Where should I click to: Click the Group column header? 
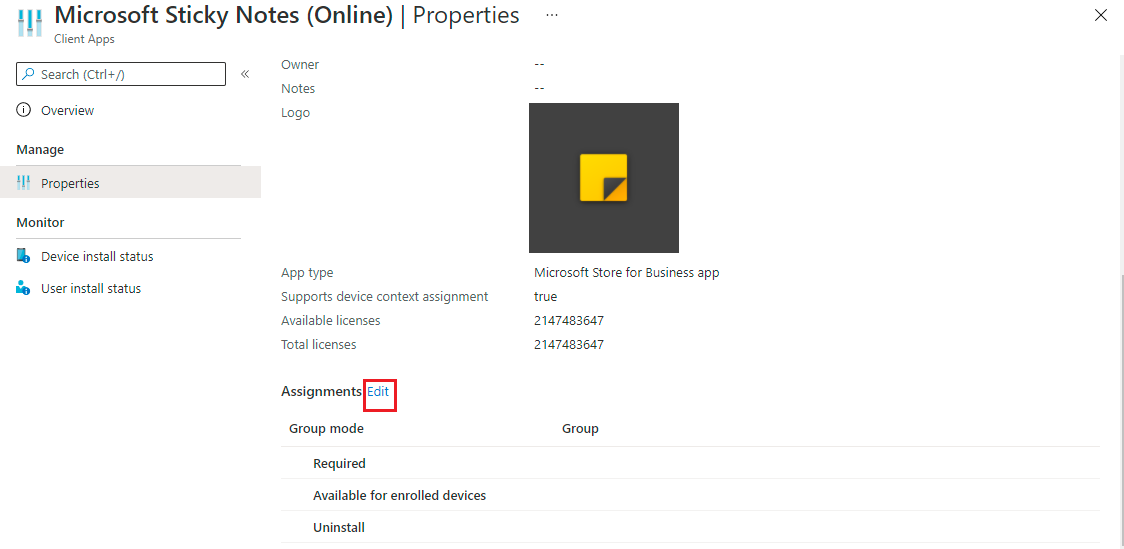coord(580,429)
